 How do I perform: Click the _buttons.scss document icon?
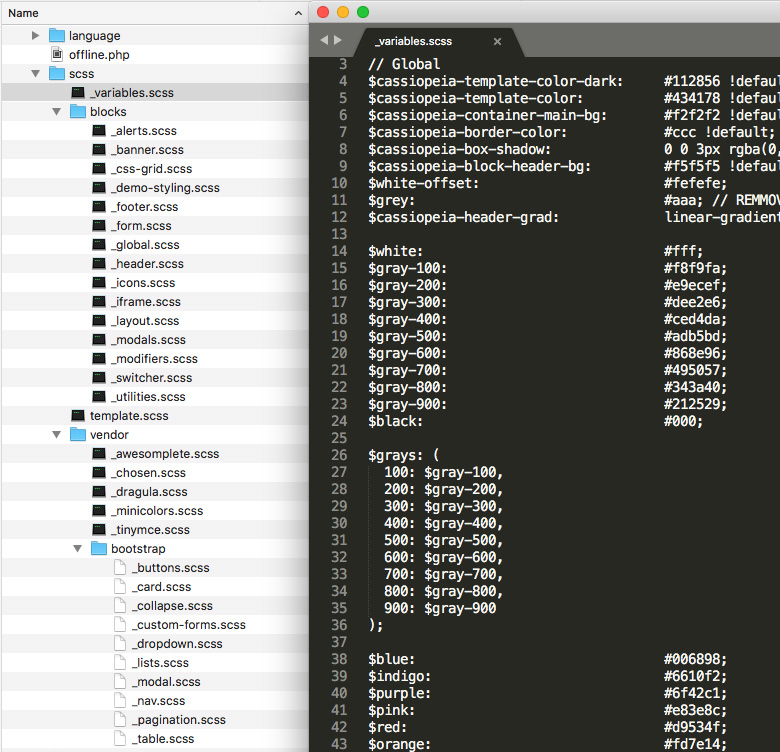[x=120, y=567]
